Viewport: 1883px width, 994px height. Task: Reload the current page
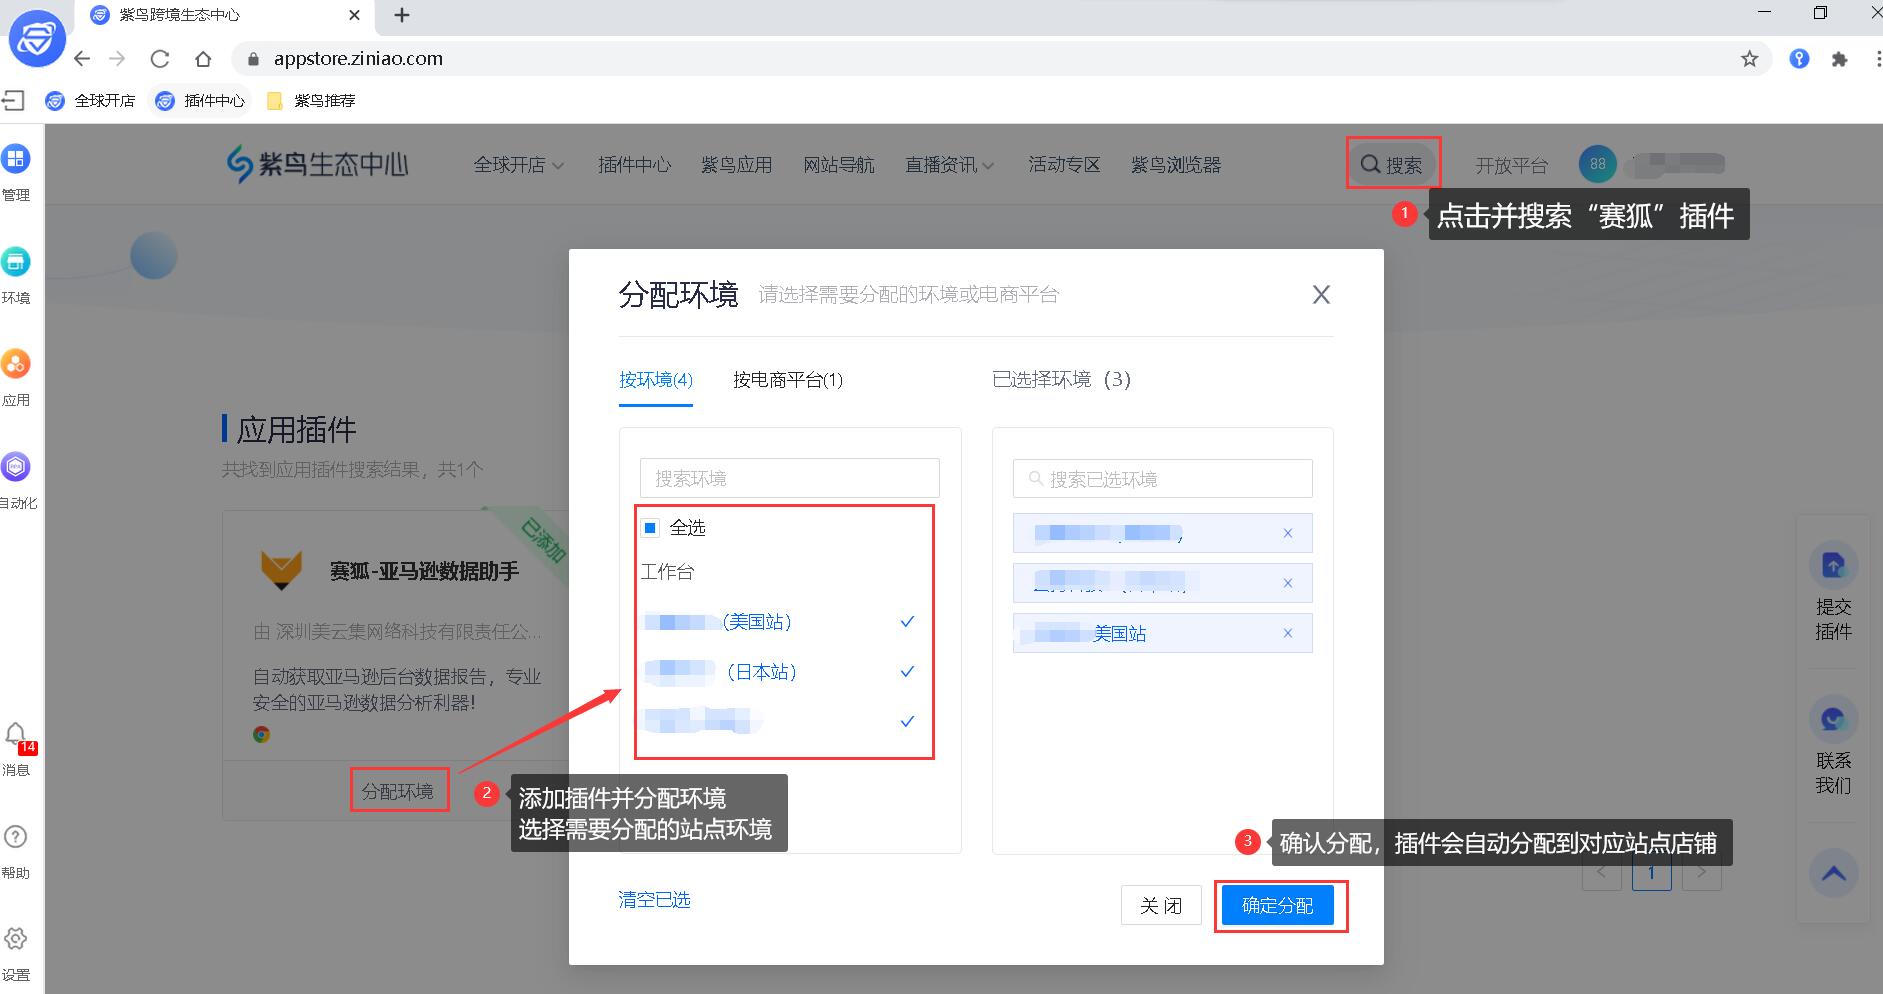(160, 59)
